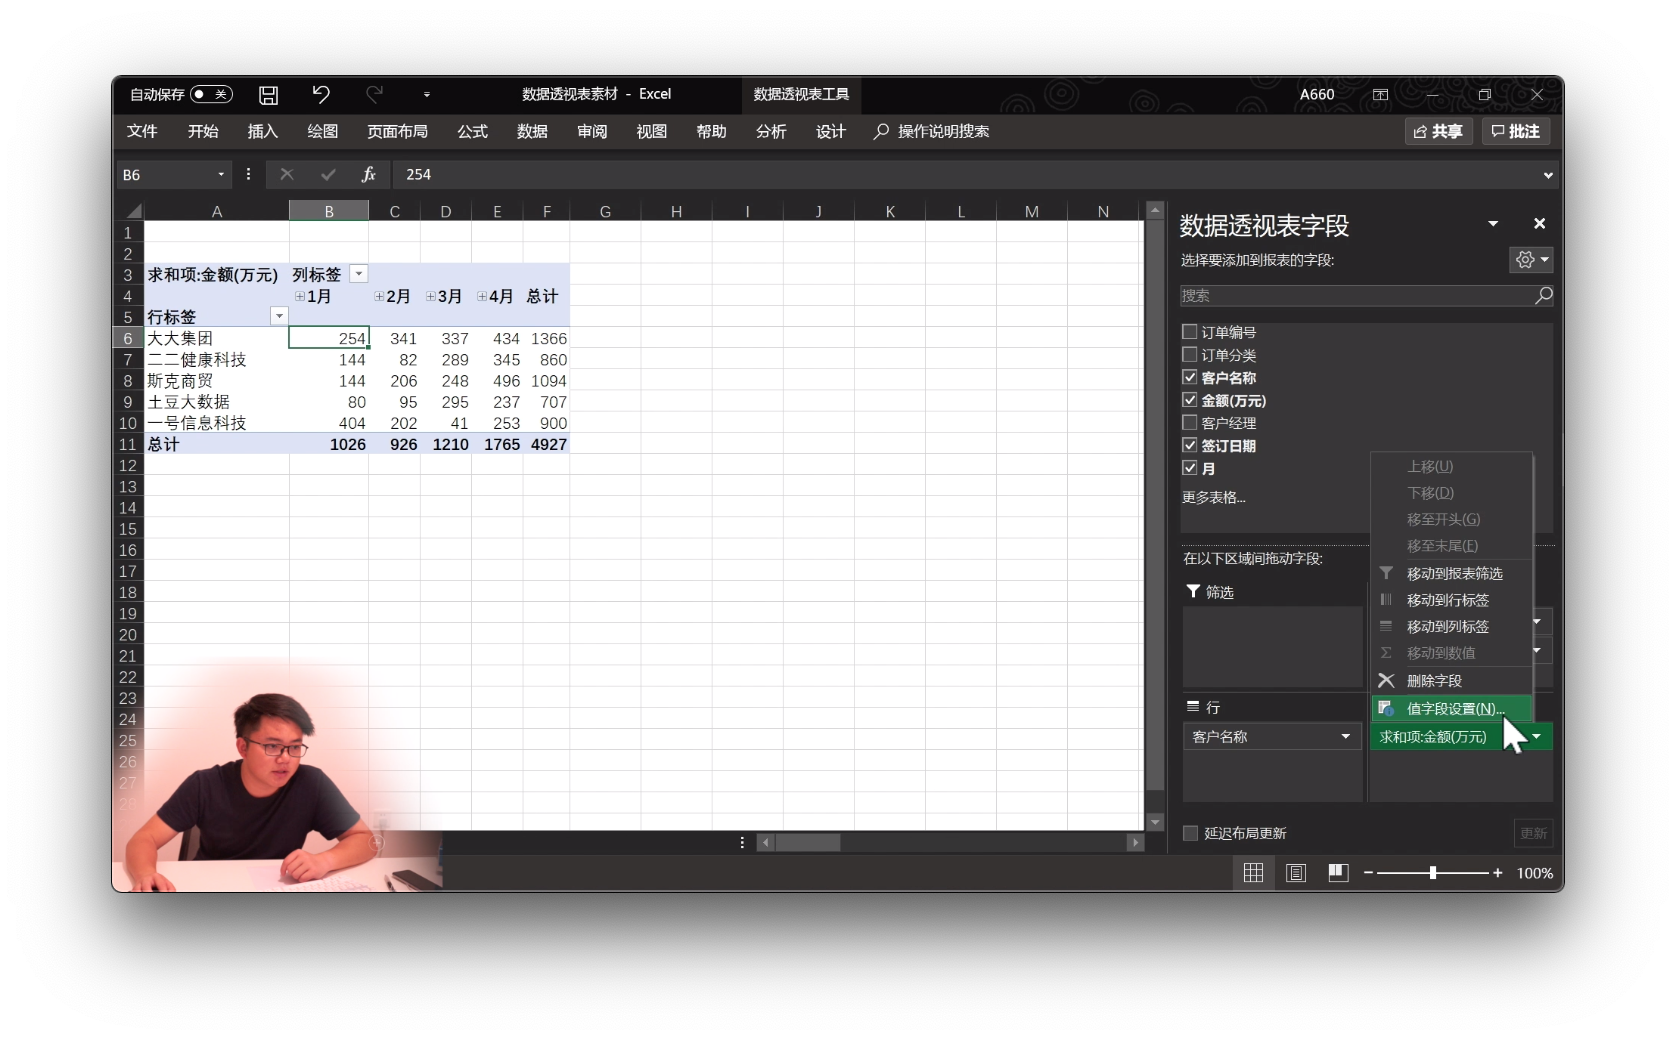Open the Quick Access Toolbar customize arrow

point(427,95)
